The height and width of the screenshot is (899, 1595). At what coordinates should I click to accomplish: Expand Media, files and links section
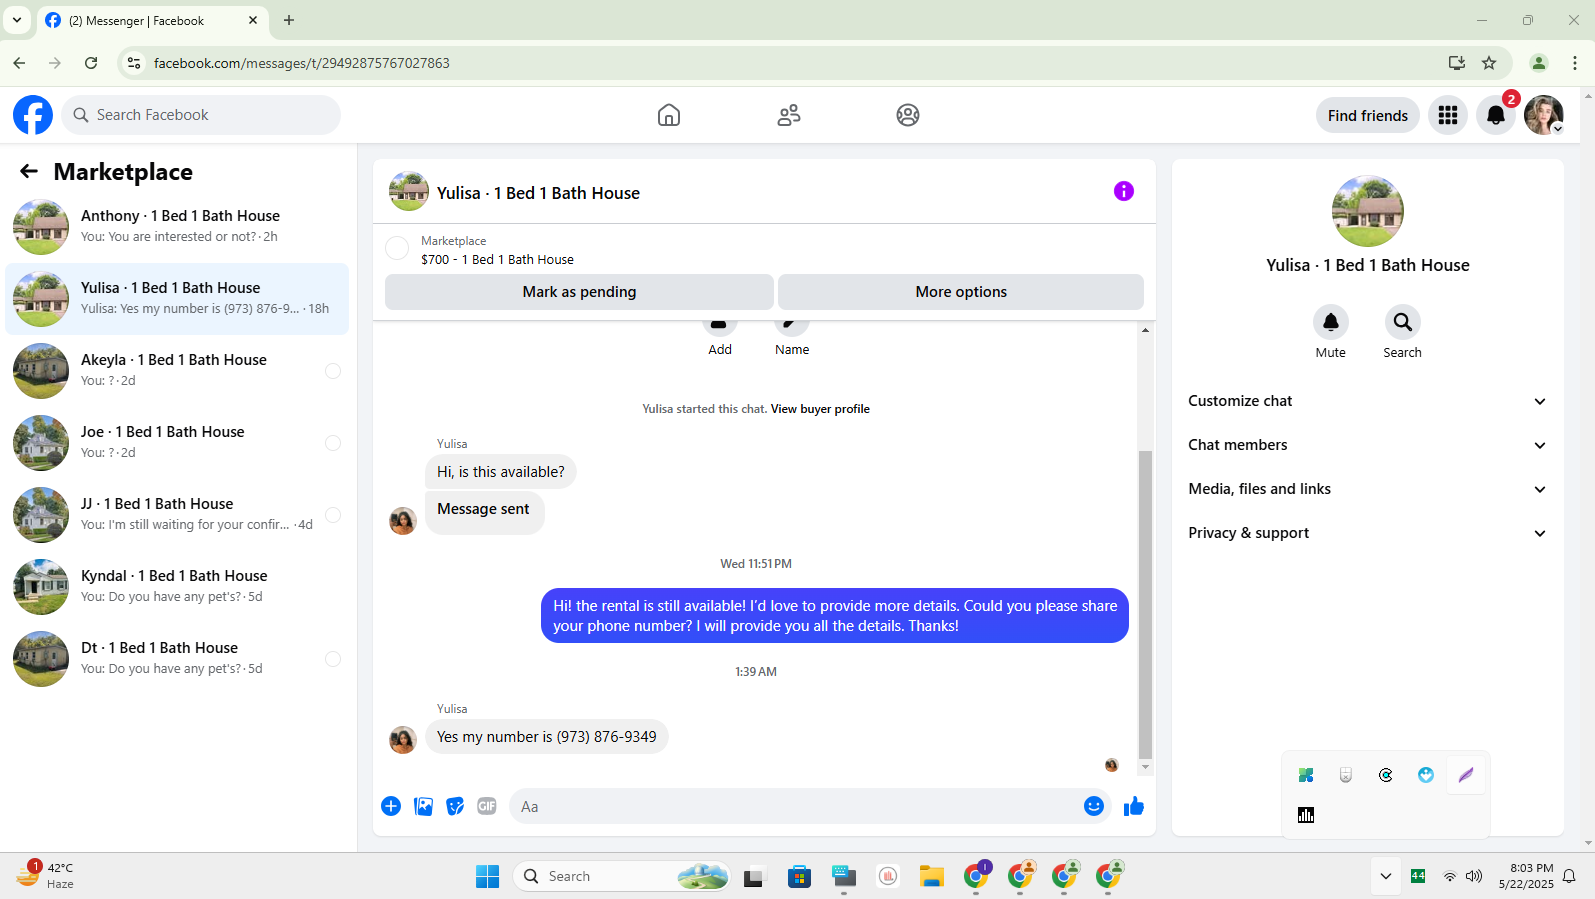click(x=1367, y=489)
